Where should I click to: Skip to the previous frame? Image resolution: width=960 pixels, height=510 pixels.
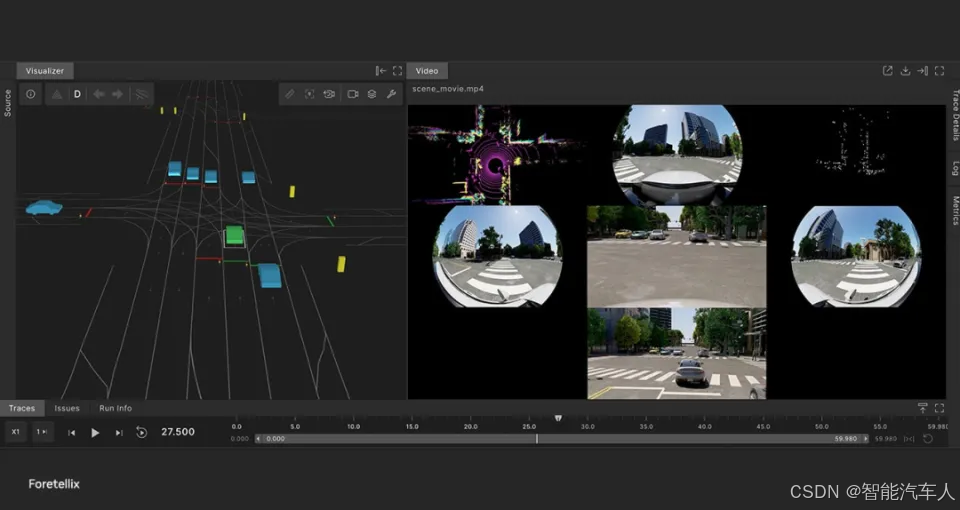pos(71,433)
